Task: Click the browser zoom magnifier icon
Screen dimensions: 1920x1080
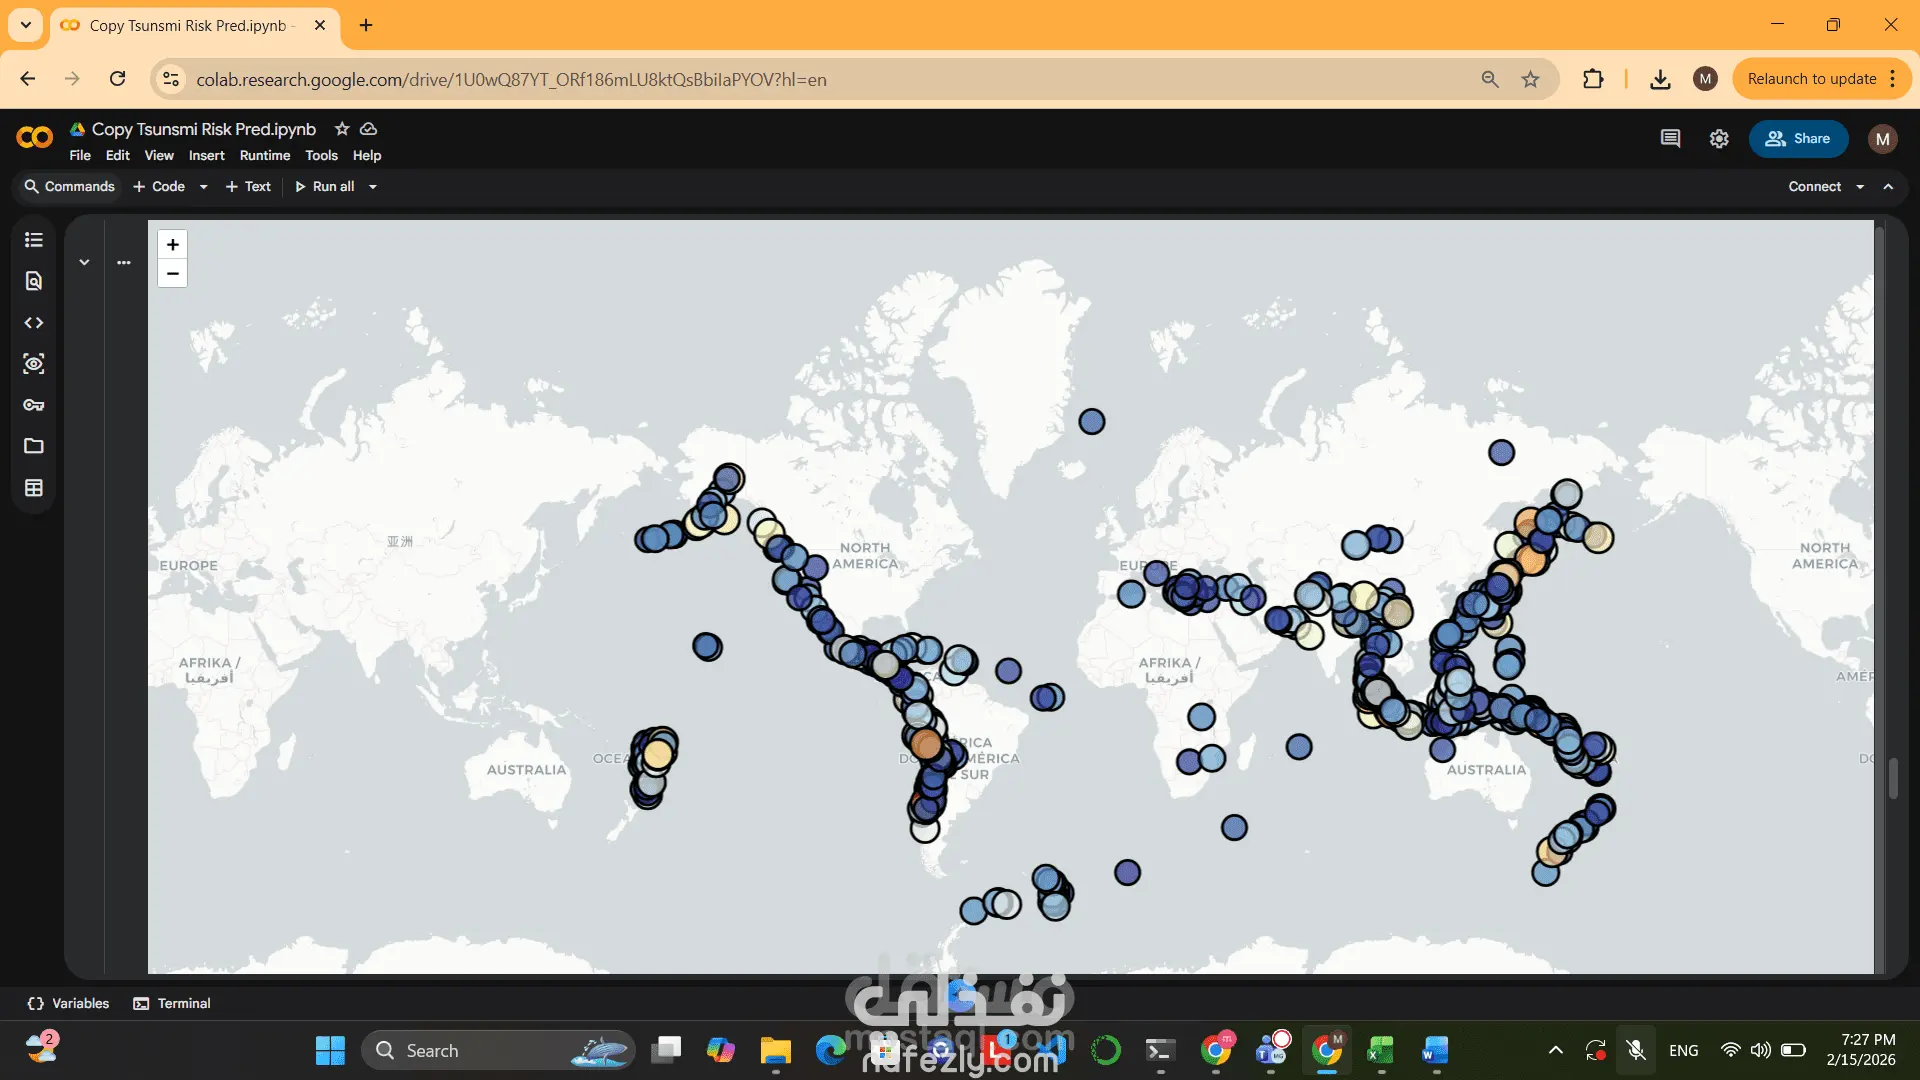Action: pos(1490,79)
